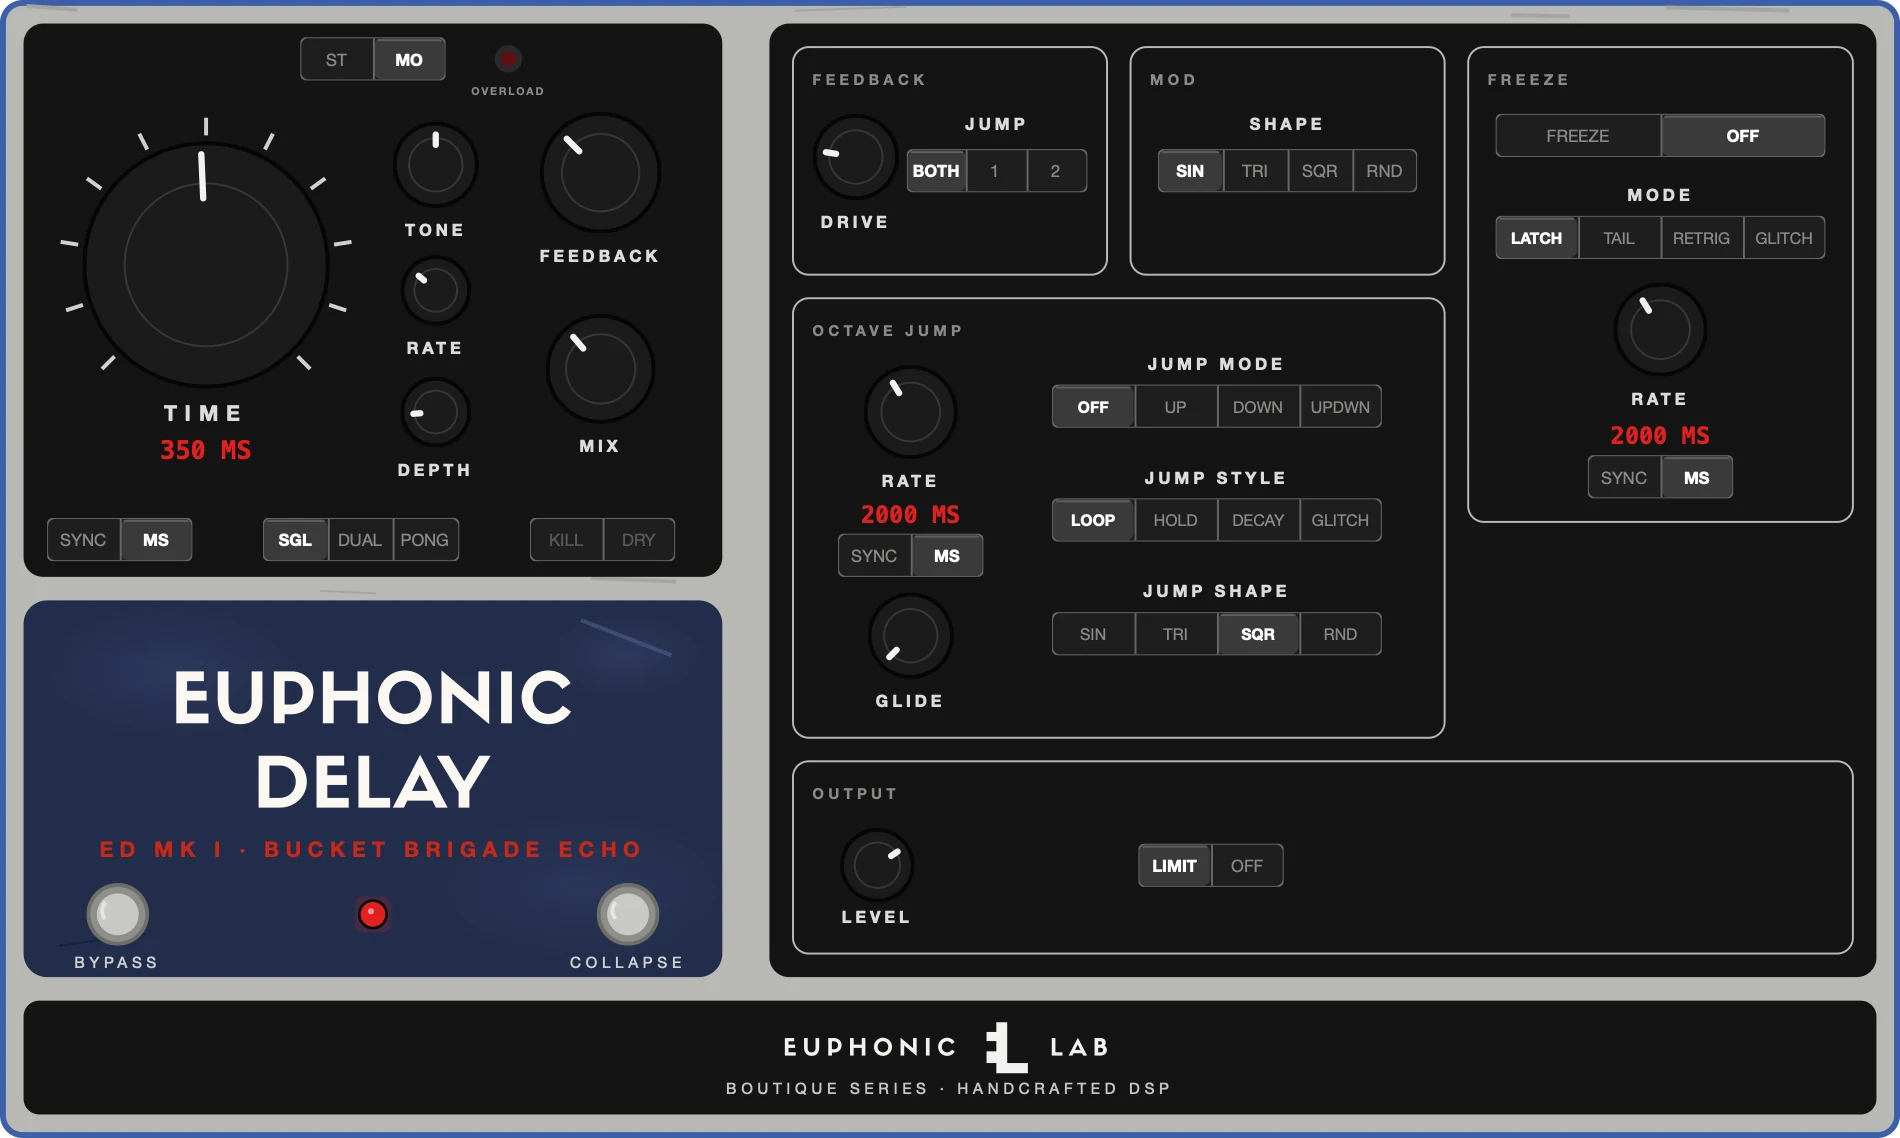The image size is (1900, 1138).
Task: Click the large TIME knob
Action: coord(206,265)
